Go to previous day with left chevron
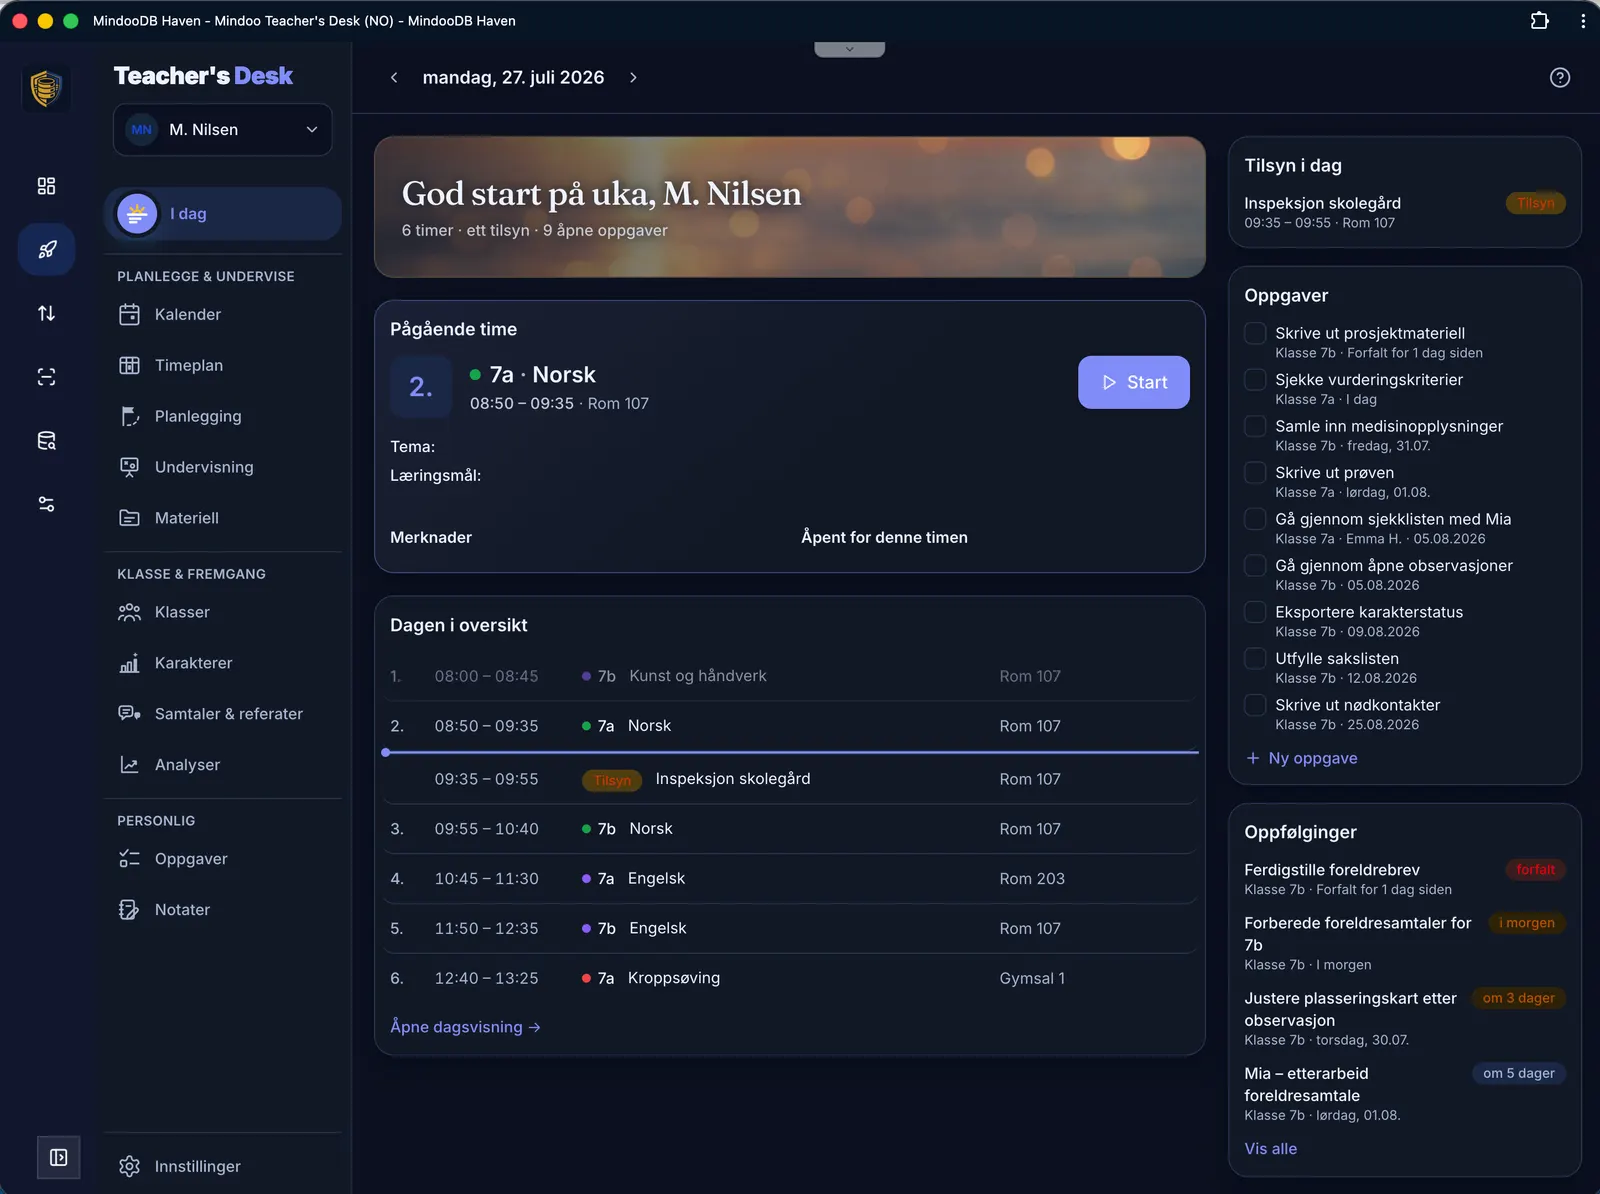This screenshot has width=1600, height=1194. (x=394, y=78)
